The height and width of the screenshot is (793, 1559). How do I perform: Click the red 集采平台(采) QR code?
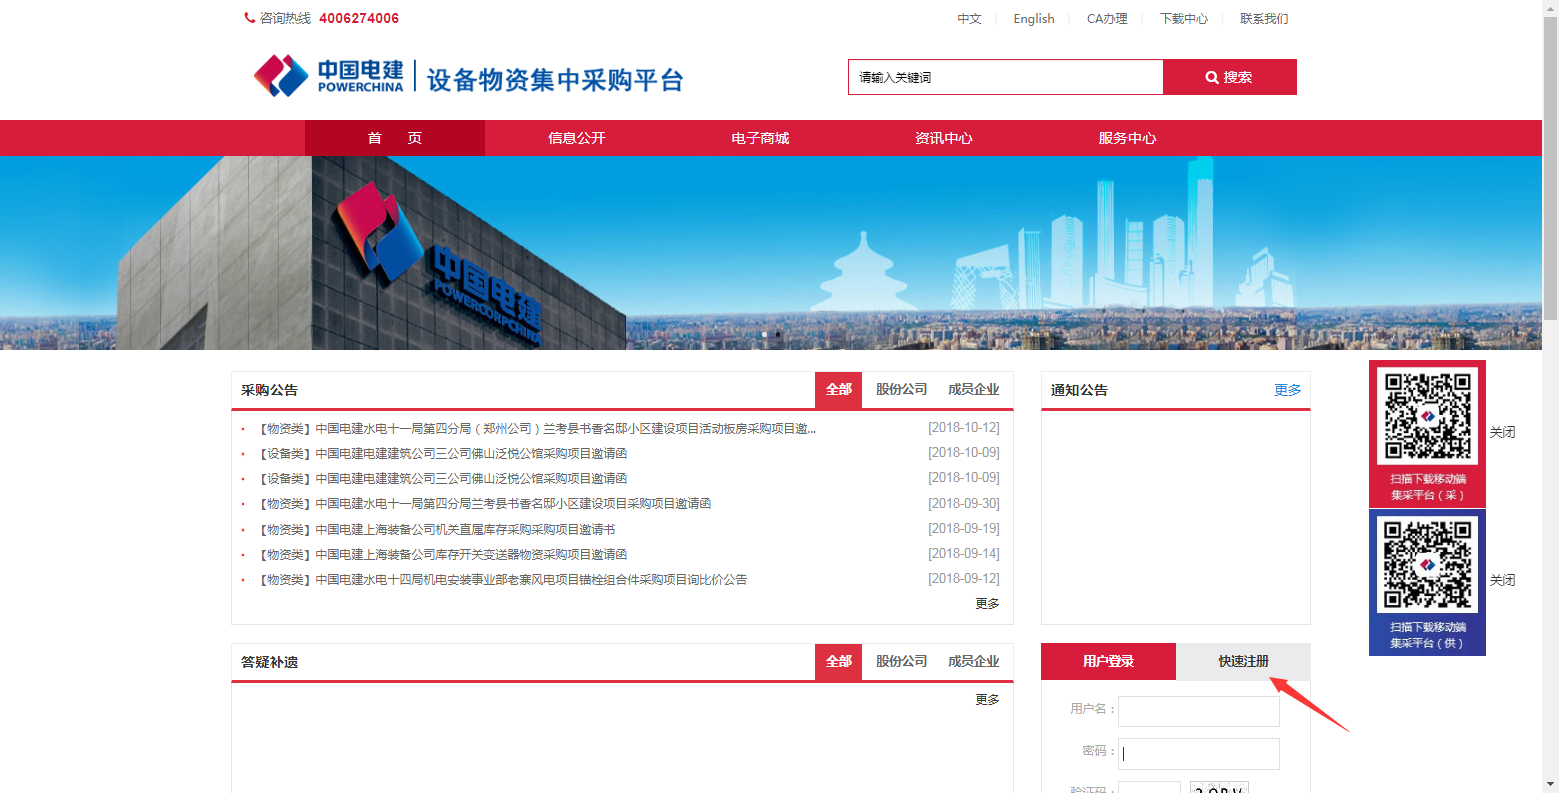click(x=1427, y=417)
